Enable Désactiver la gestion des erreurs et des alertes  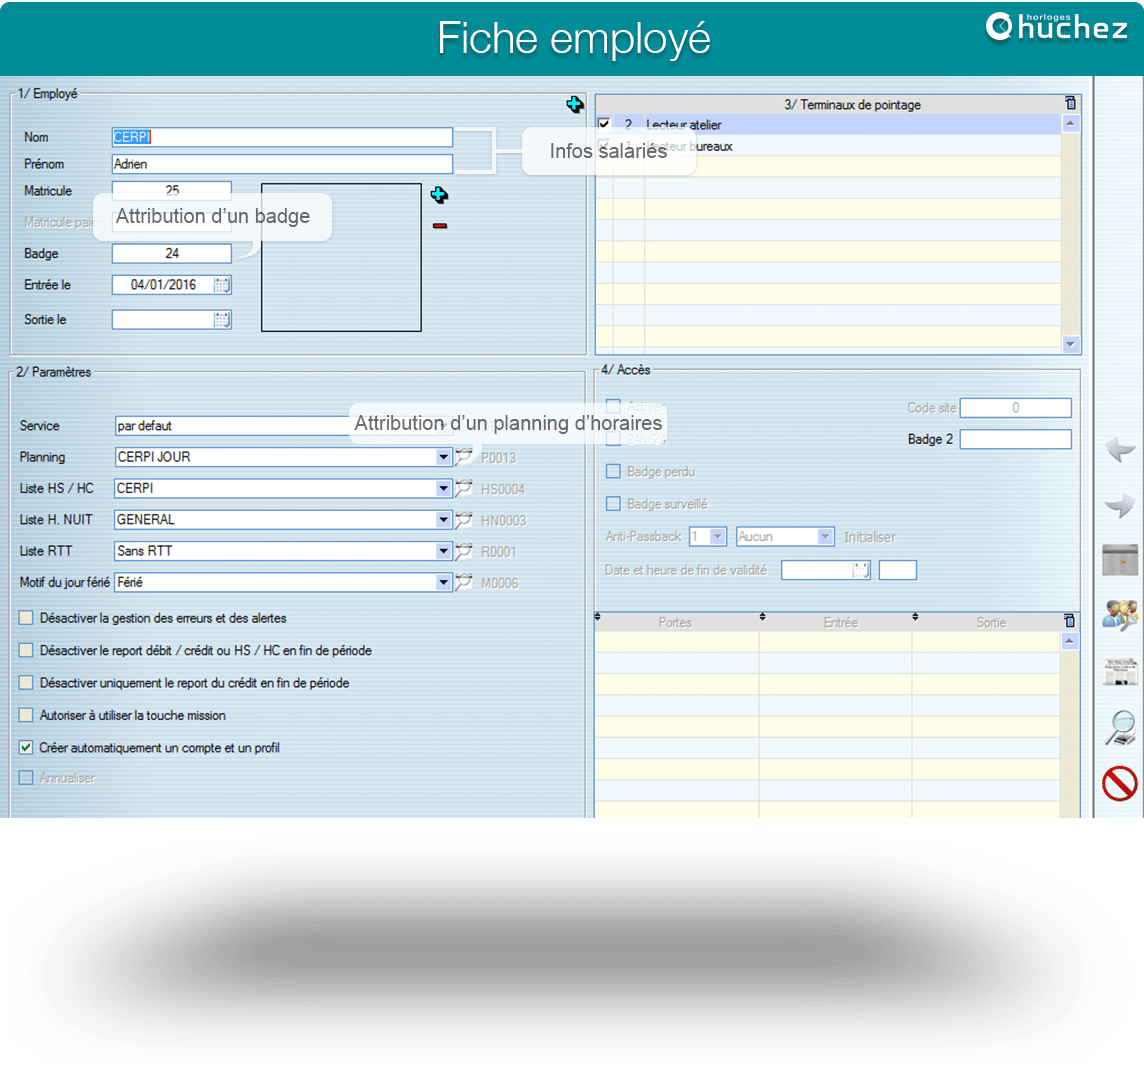(25, 619)
